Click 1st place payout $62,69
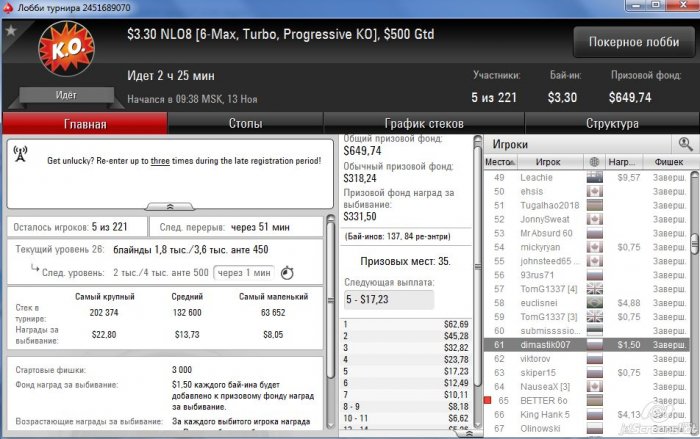700x439 pixels. (456, 324)
